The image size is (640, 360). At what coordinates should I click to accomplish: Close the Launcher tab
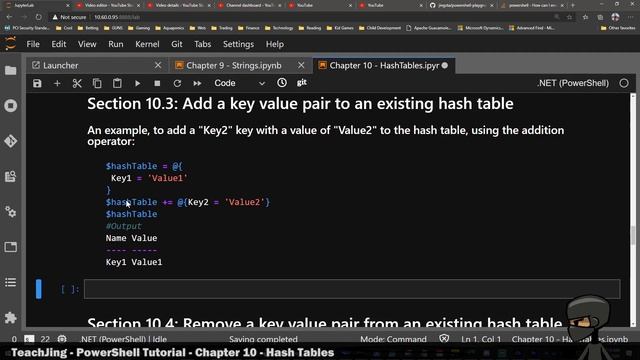tap(158, 65)
